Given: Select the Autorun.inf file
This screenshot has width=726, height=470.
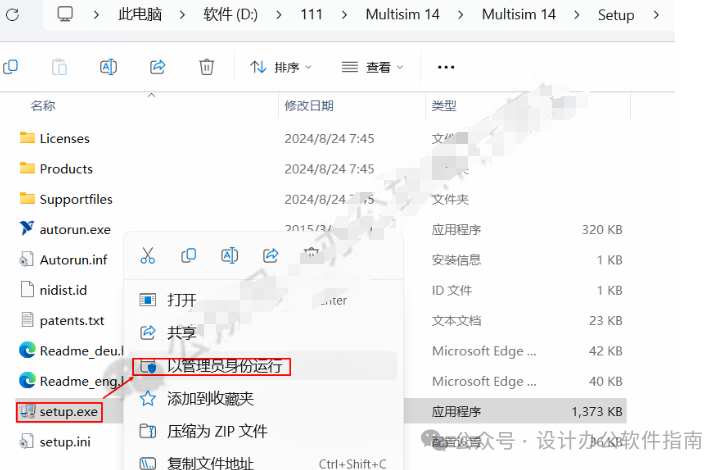Looking at the screenshot, I should point(73,260).
